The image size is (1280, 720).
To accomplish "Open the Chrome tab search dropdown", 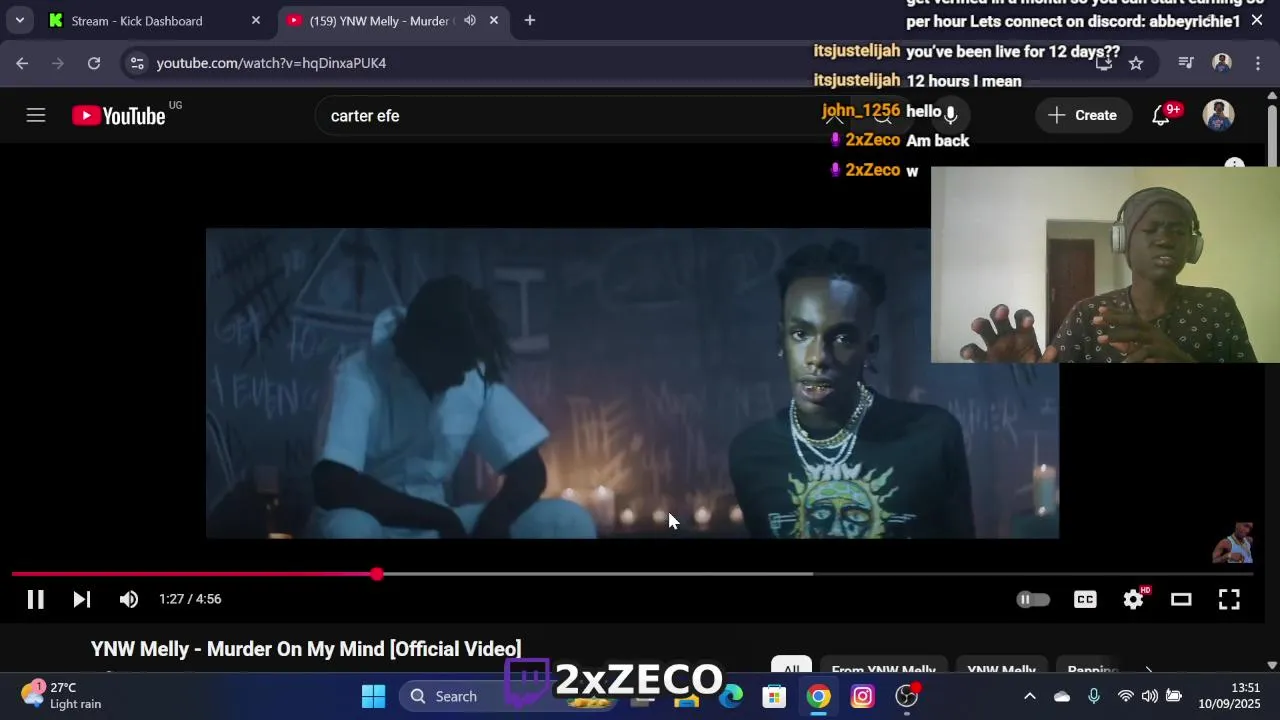I will point(19,20).
